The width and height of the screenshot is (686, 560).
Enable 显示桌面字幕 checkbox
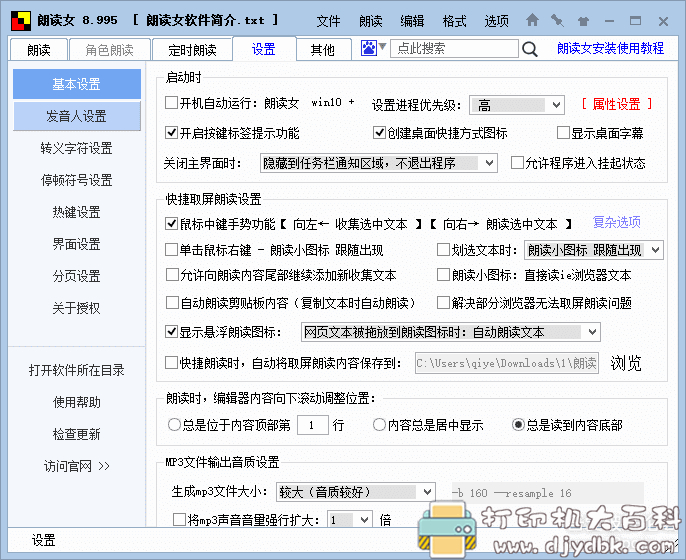563,133
